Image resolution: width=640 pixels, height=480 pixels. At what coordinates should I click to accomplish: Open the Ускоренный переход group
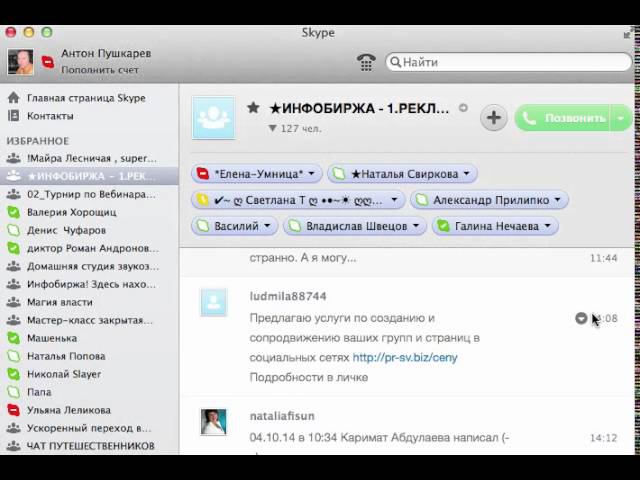[x=89, y=428]
